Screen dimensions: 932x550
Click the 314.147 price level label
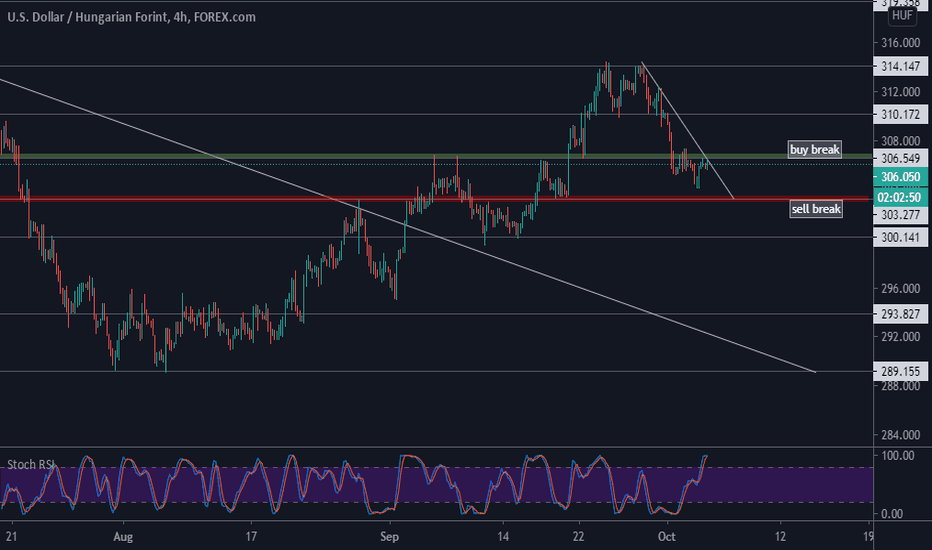900,67
